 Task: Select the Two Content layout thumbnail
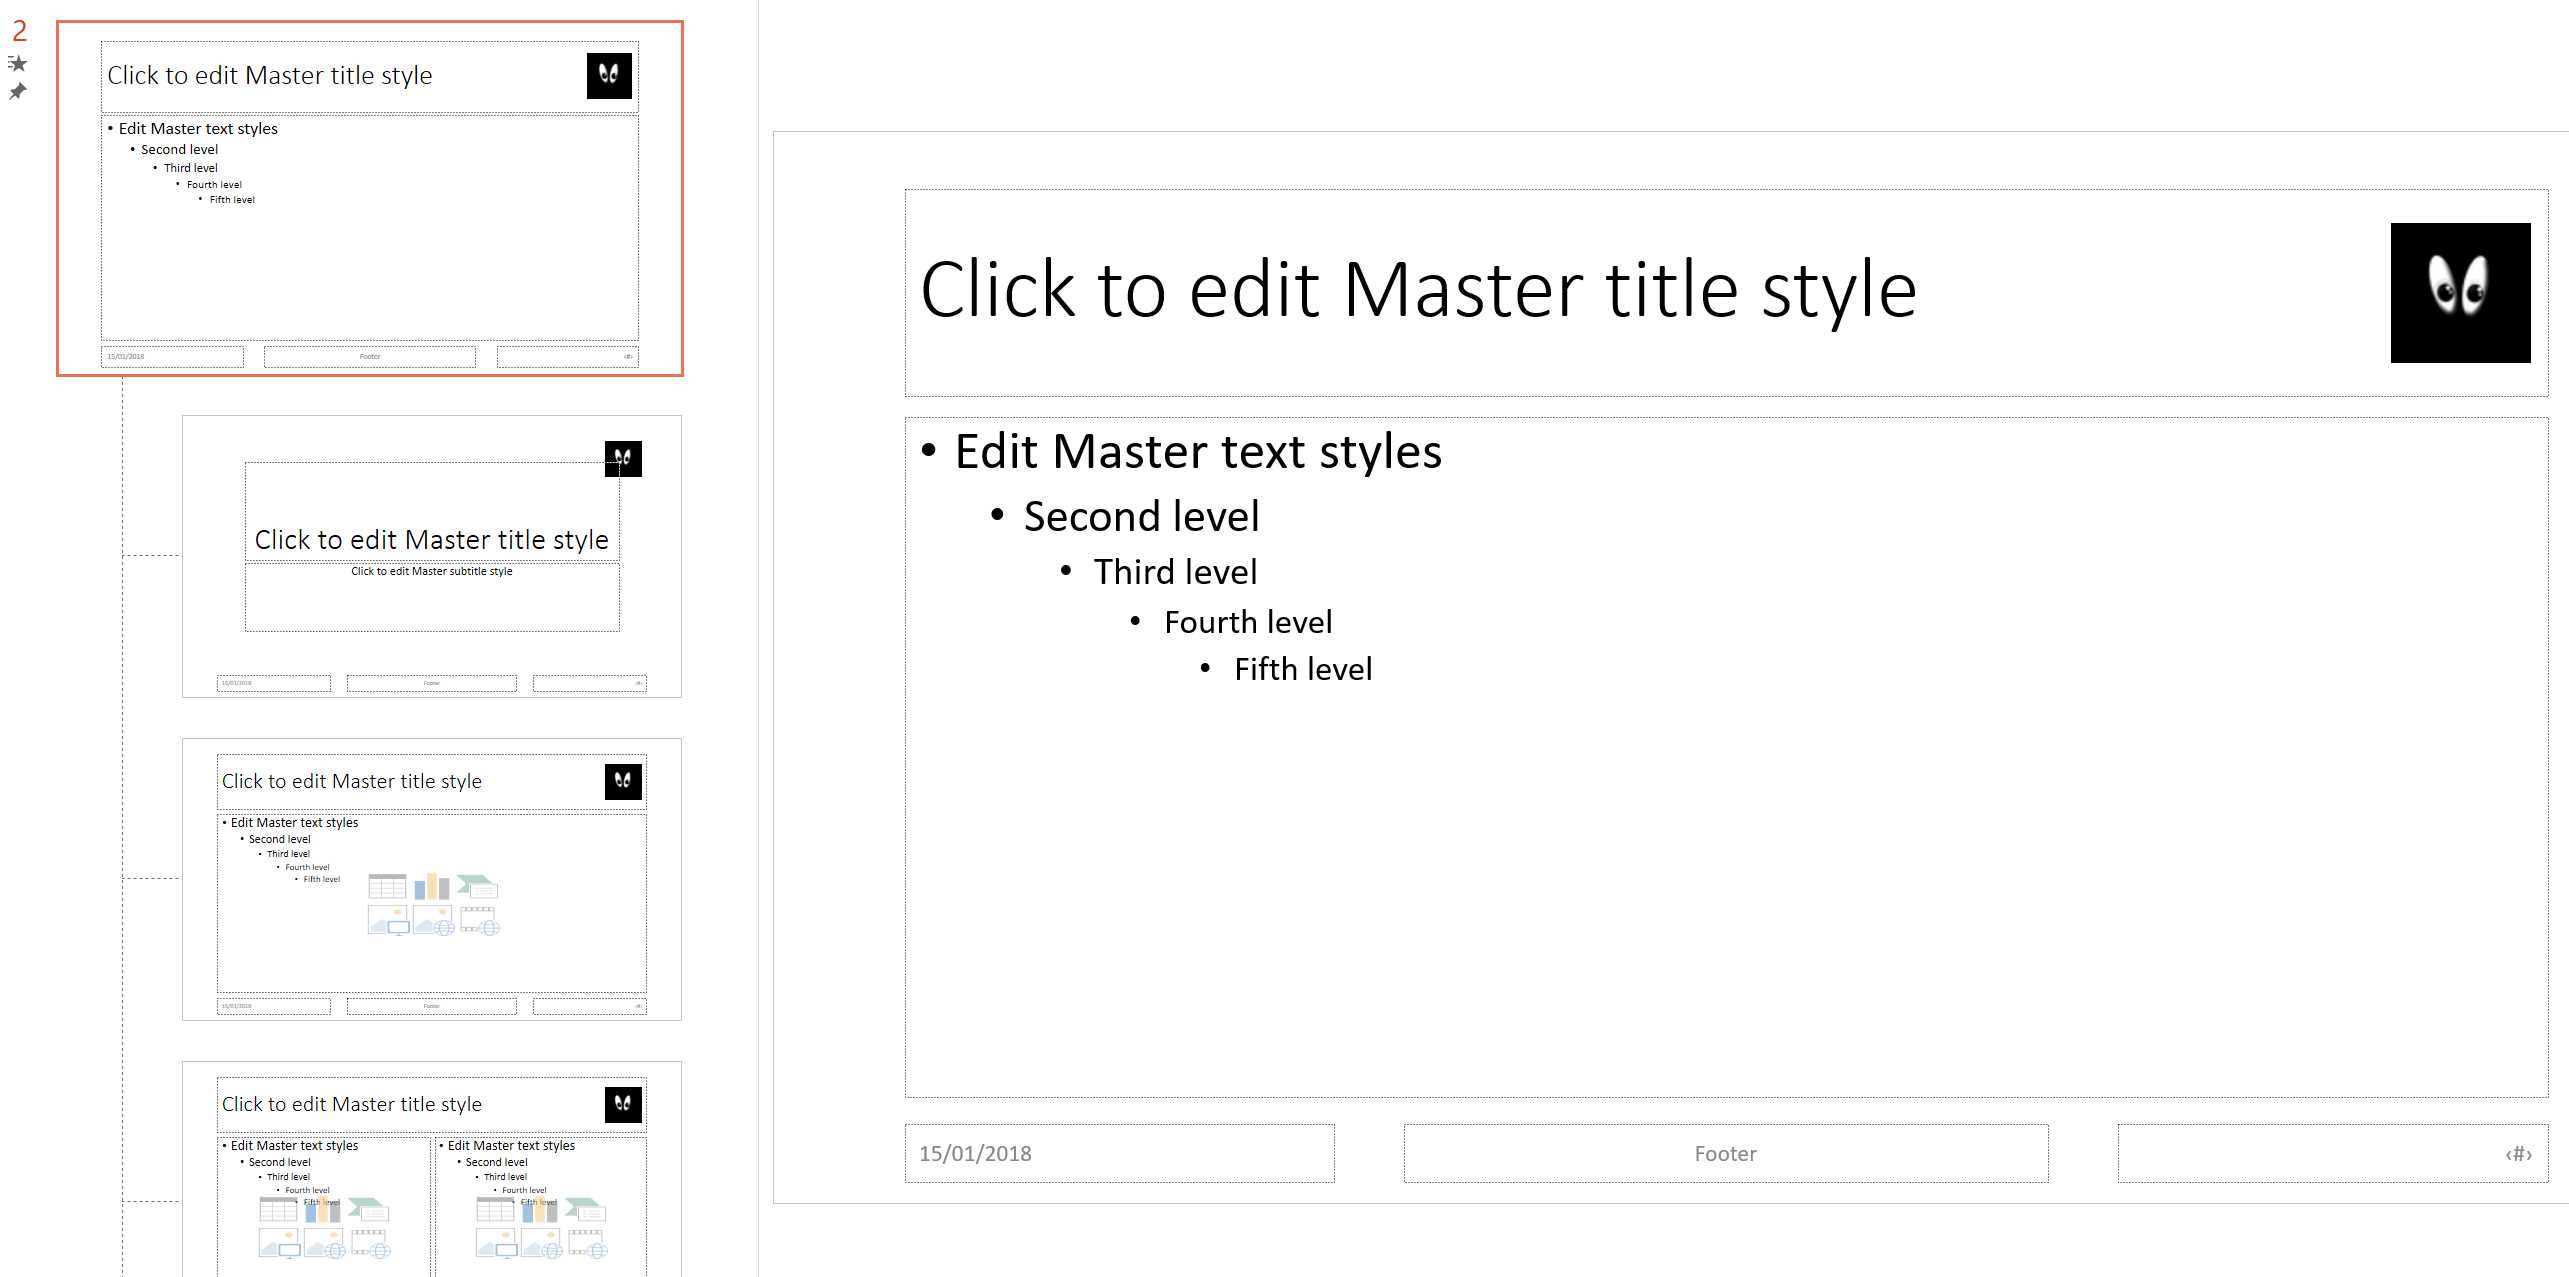(431, 1150)
